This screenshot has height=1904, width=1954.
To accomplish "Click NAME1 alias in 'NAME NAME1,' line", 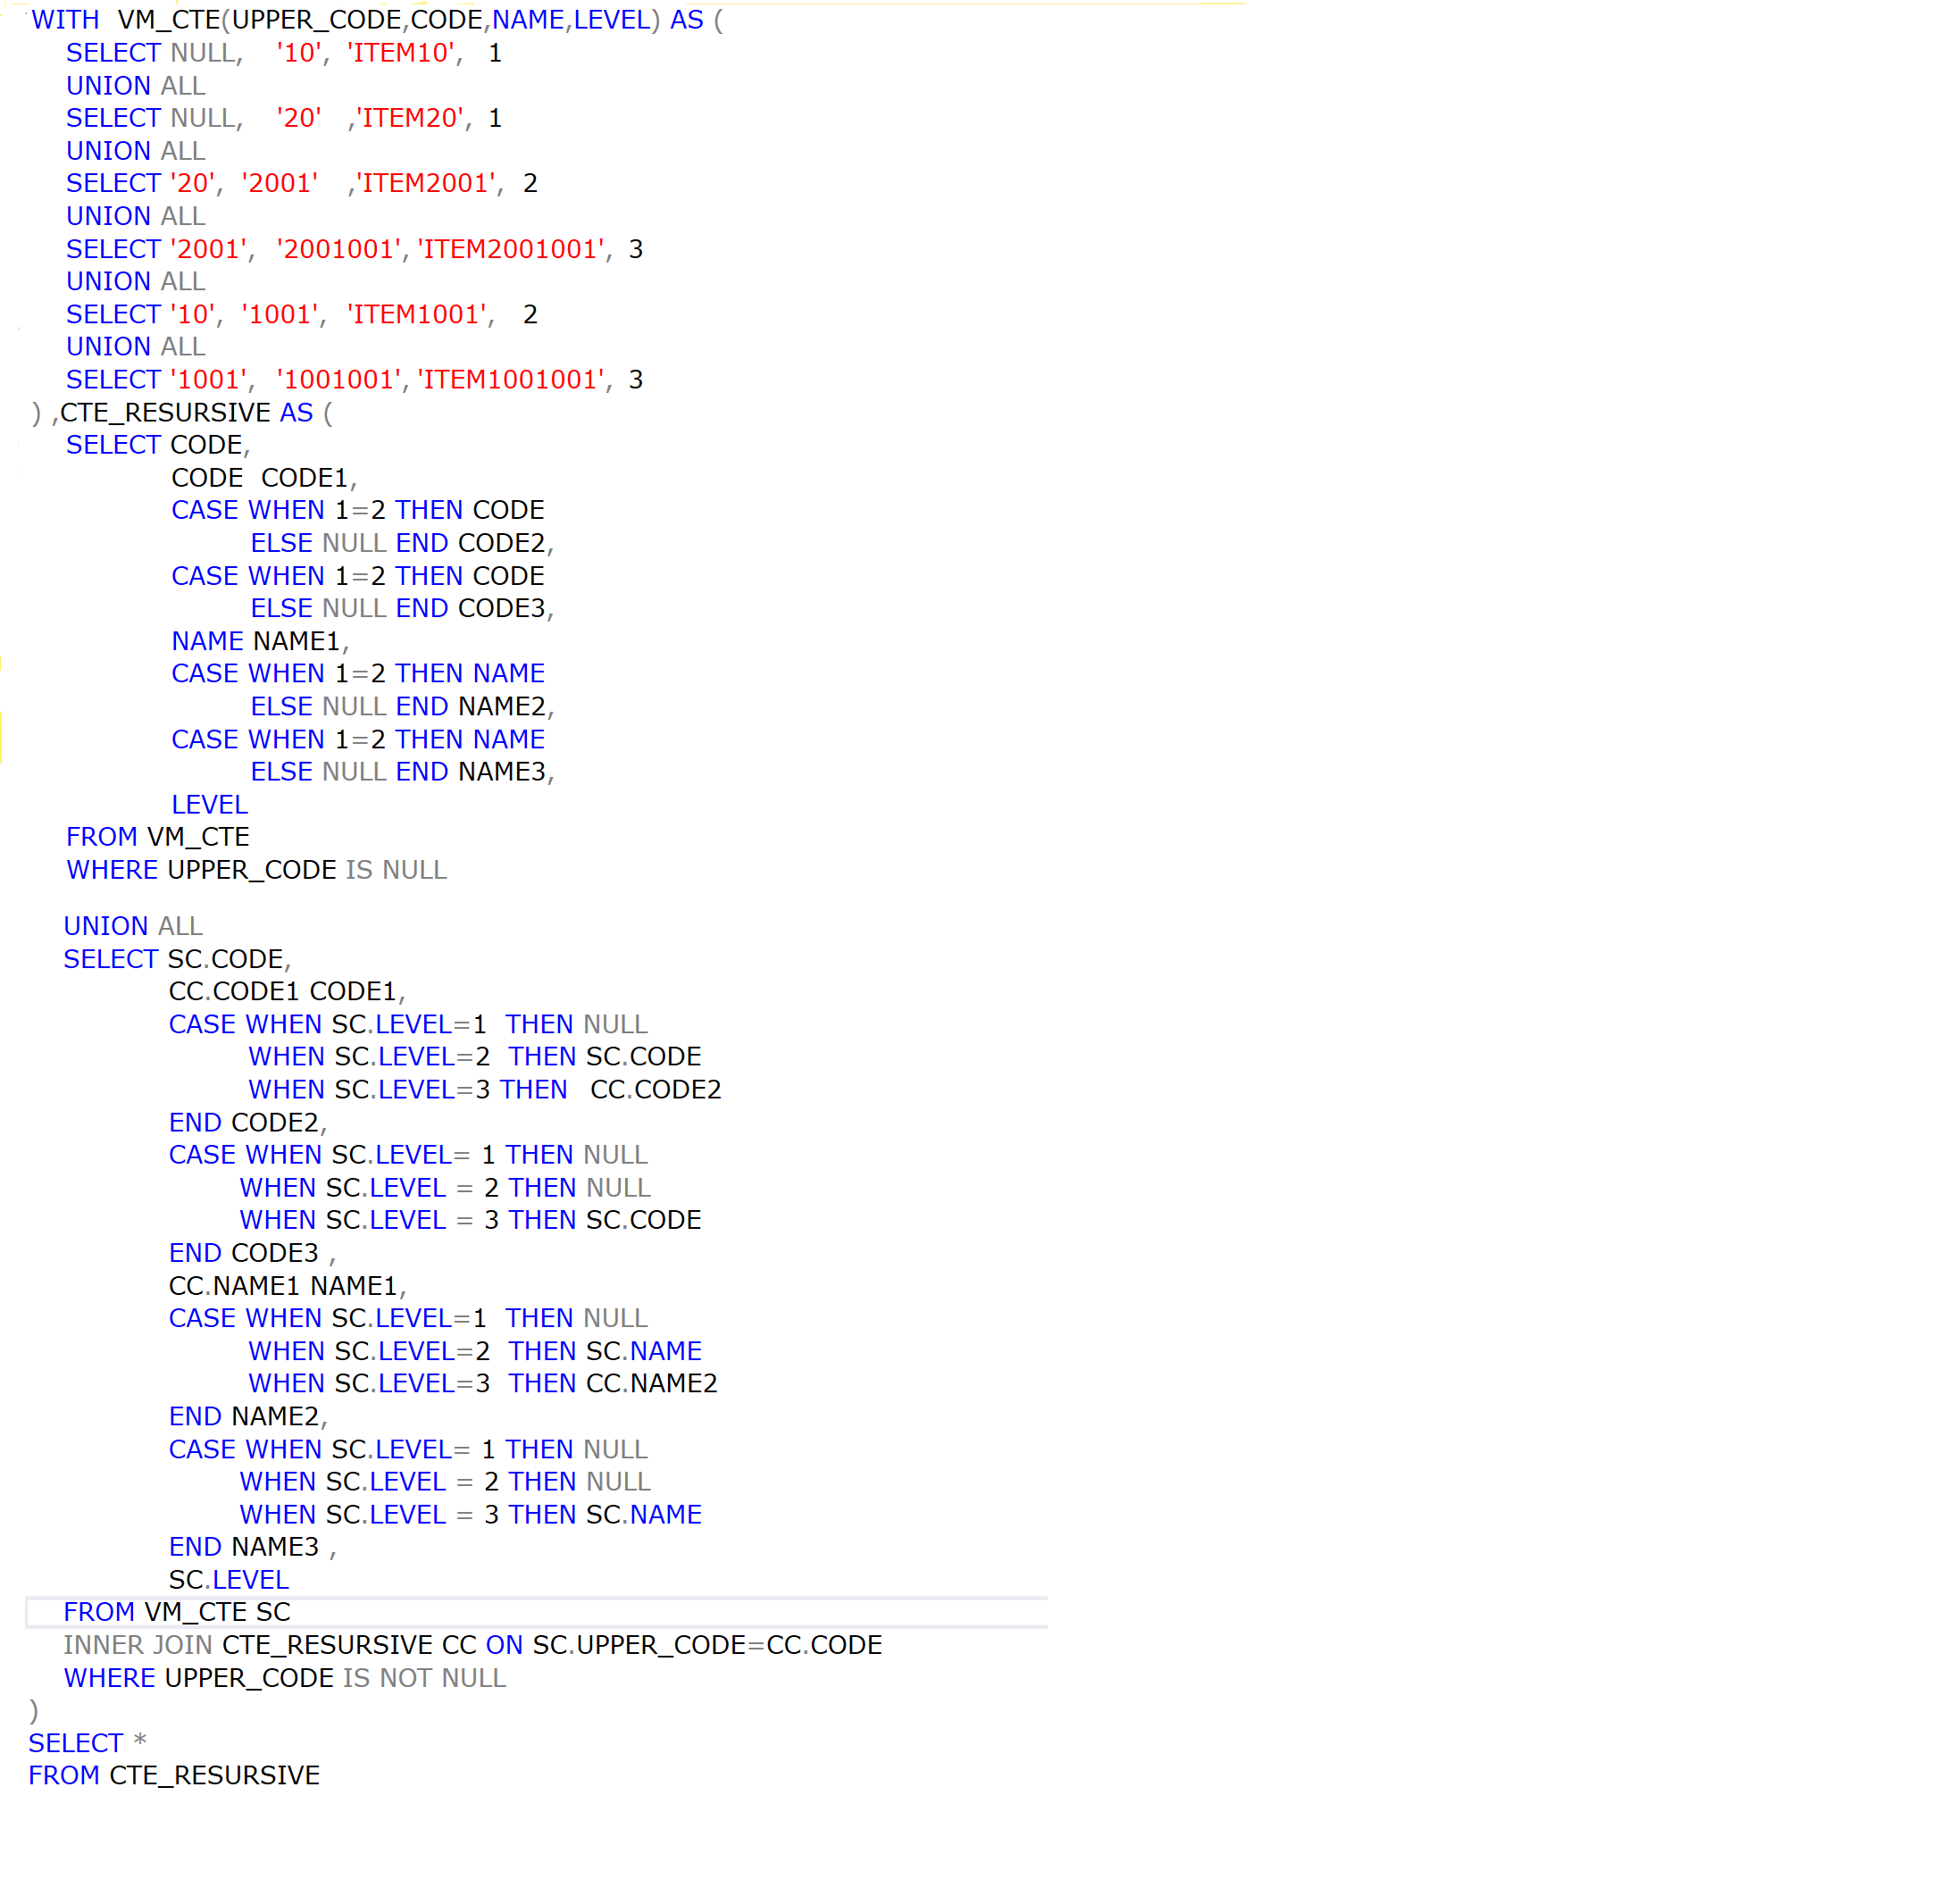I will tap(297, 641).
